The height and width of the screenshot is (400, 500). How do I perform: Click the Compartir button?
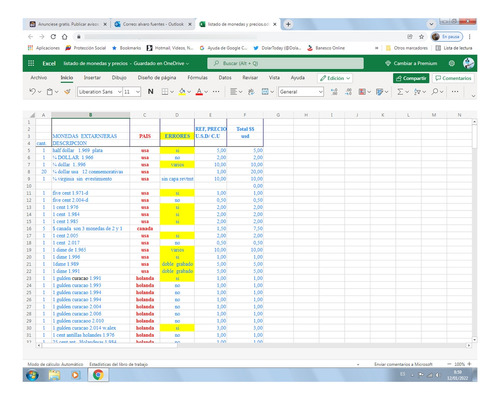click(411, 78)
